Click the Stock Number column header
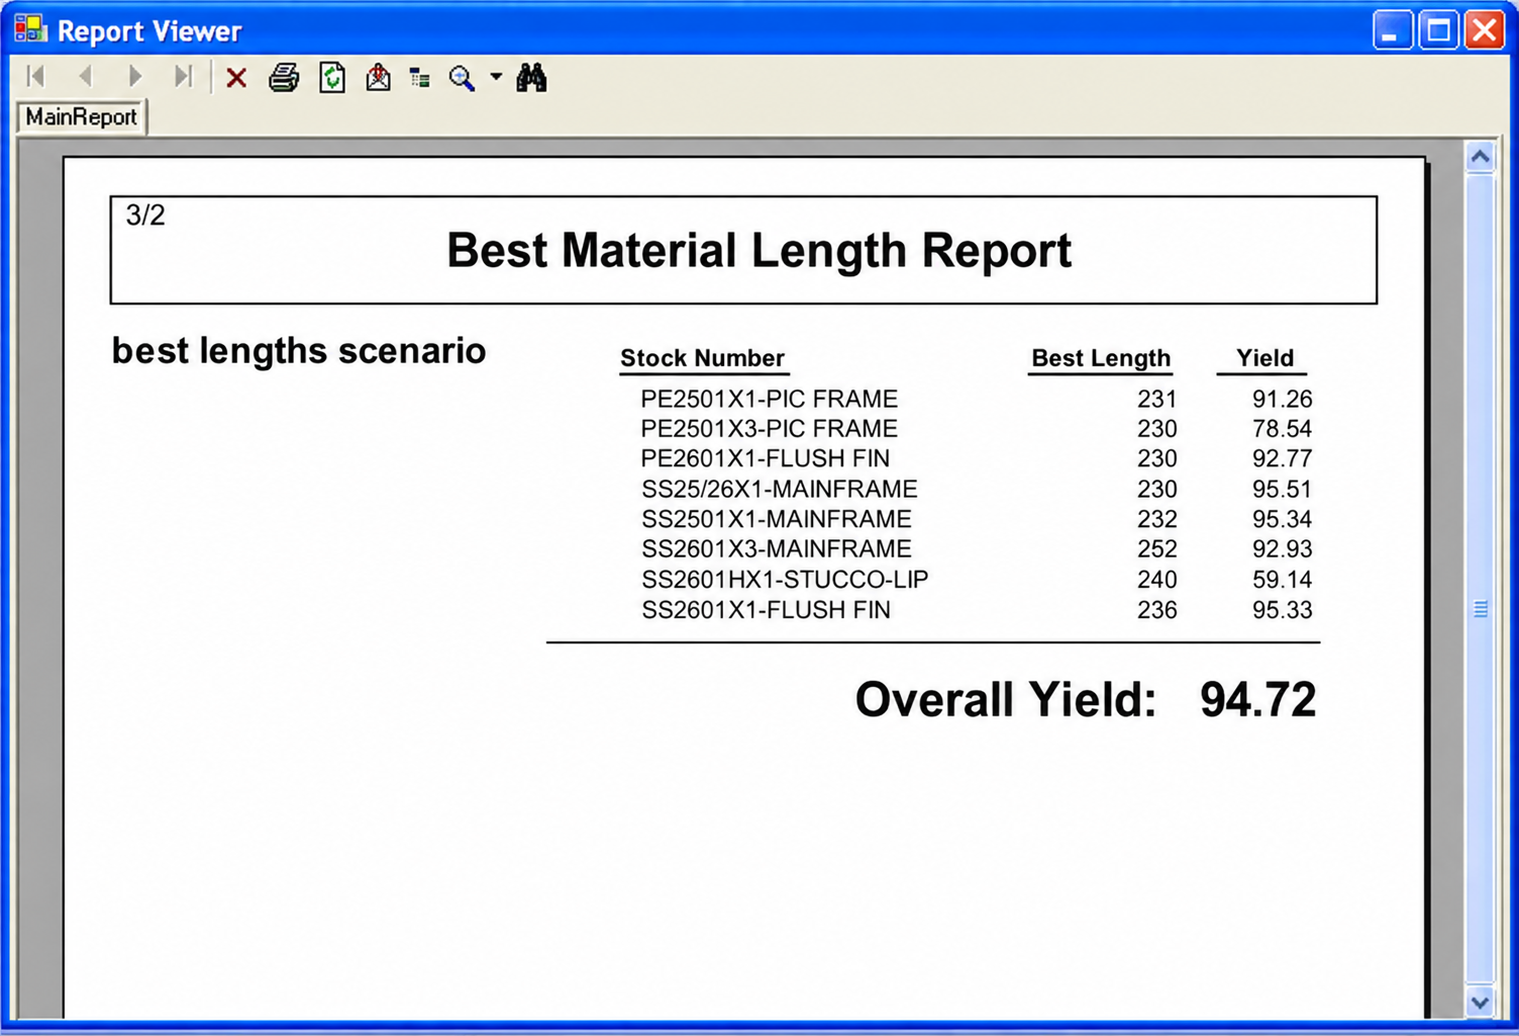Viewport: 1519px width, 1036px height. pos(702,358)
